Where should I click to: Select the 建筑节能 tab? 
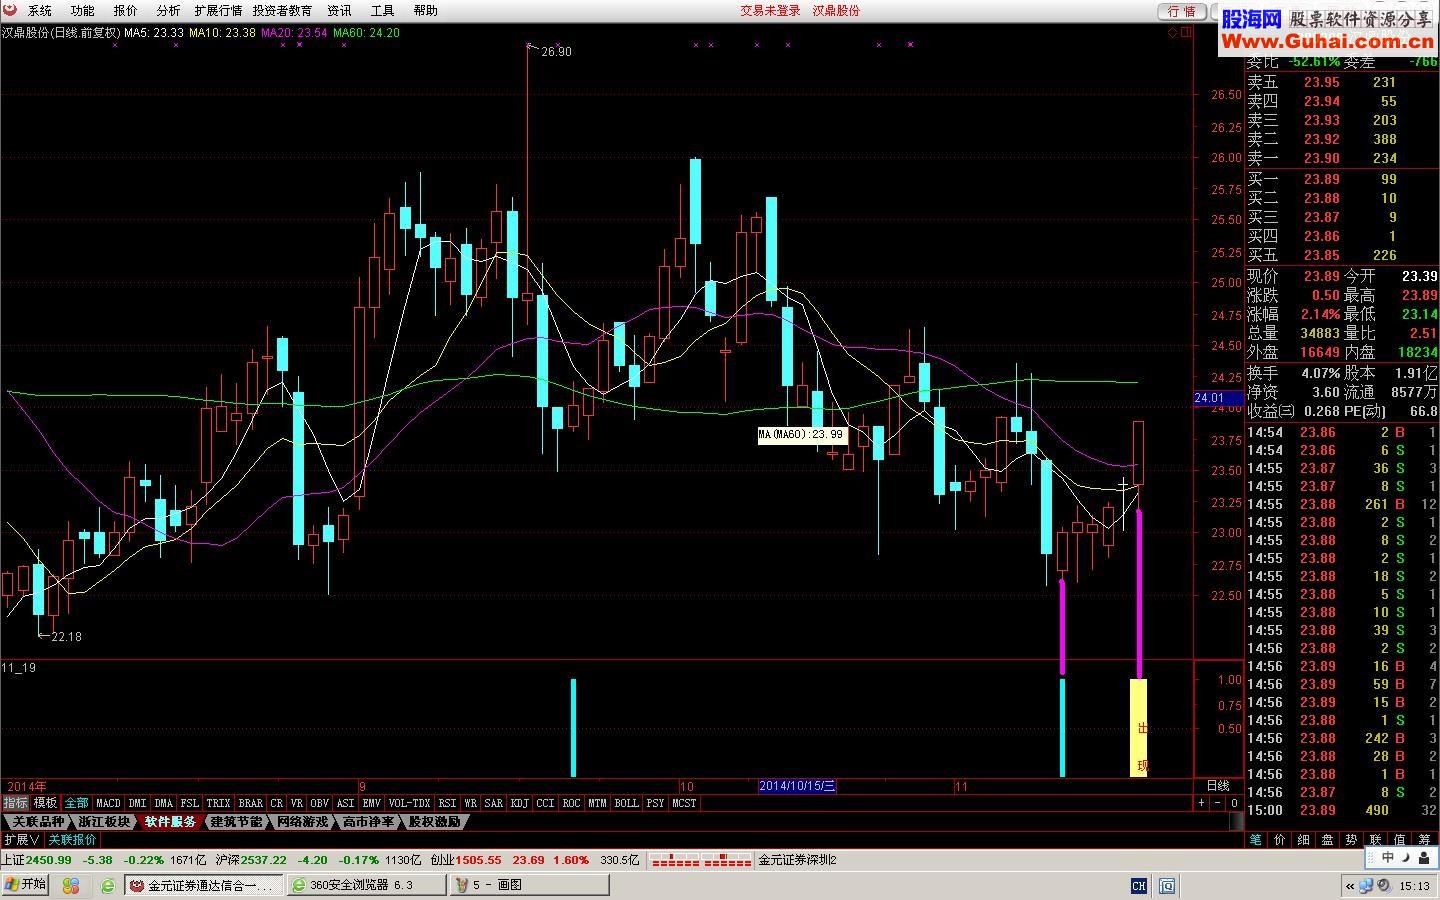236,821
